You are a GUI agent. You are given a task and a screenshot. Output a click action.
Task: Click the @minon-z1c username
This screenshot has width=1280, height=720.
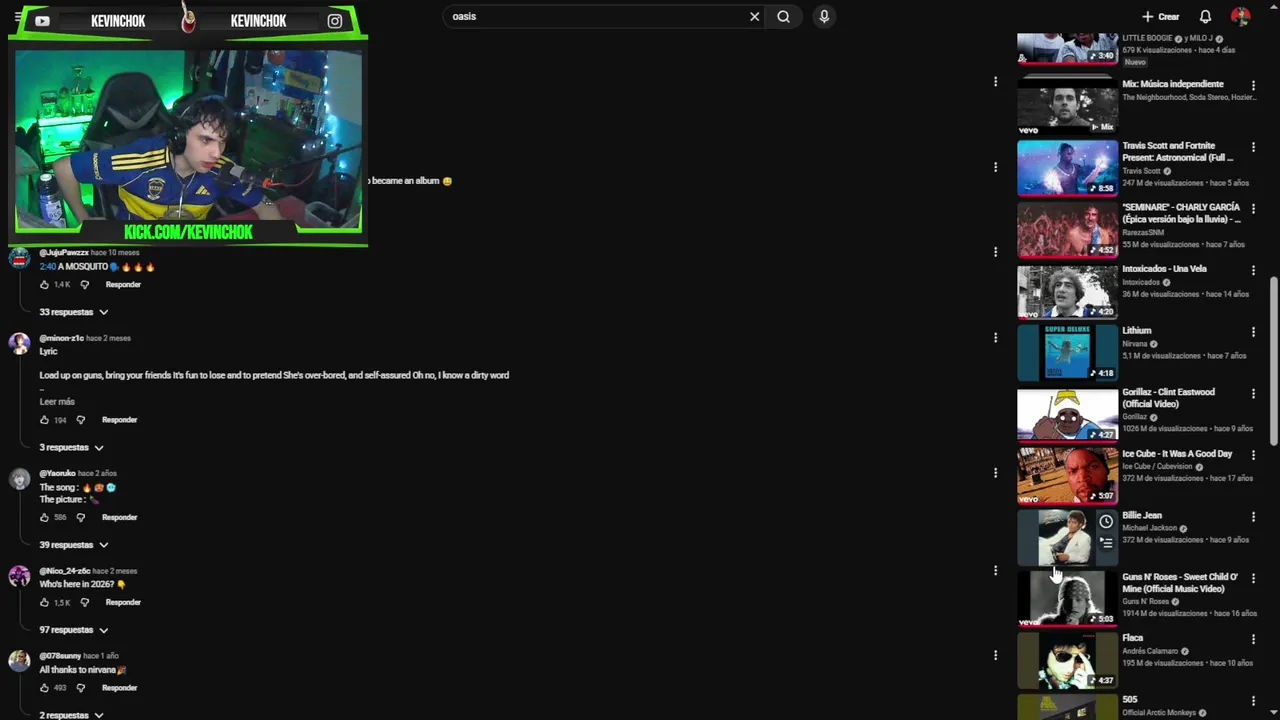(61, 339)
